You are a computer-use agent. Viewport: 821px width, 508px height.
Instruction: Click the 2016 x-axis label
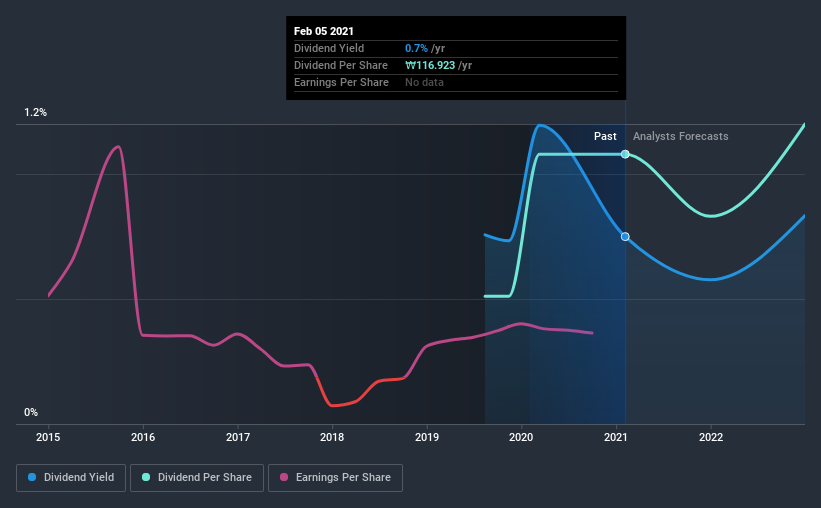click(x=143, y=437)
